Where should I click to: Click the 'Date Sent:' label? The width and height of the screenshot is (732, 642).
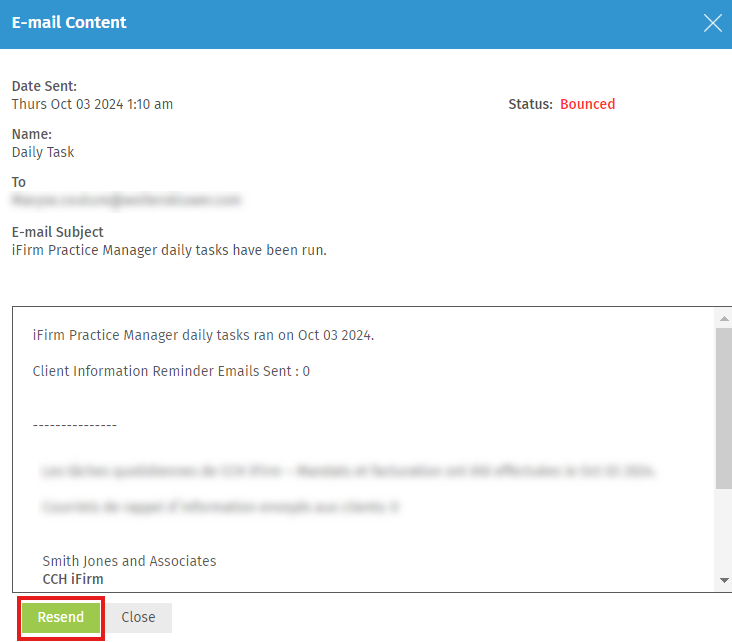[x=44, y=86]
